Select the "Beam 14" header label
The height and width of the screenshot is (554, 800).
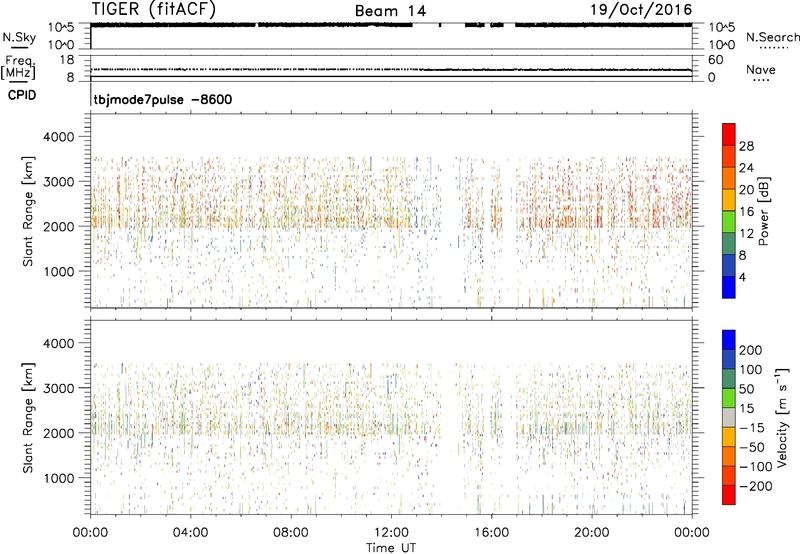point(390,11)
